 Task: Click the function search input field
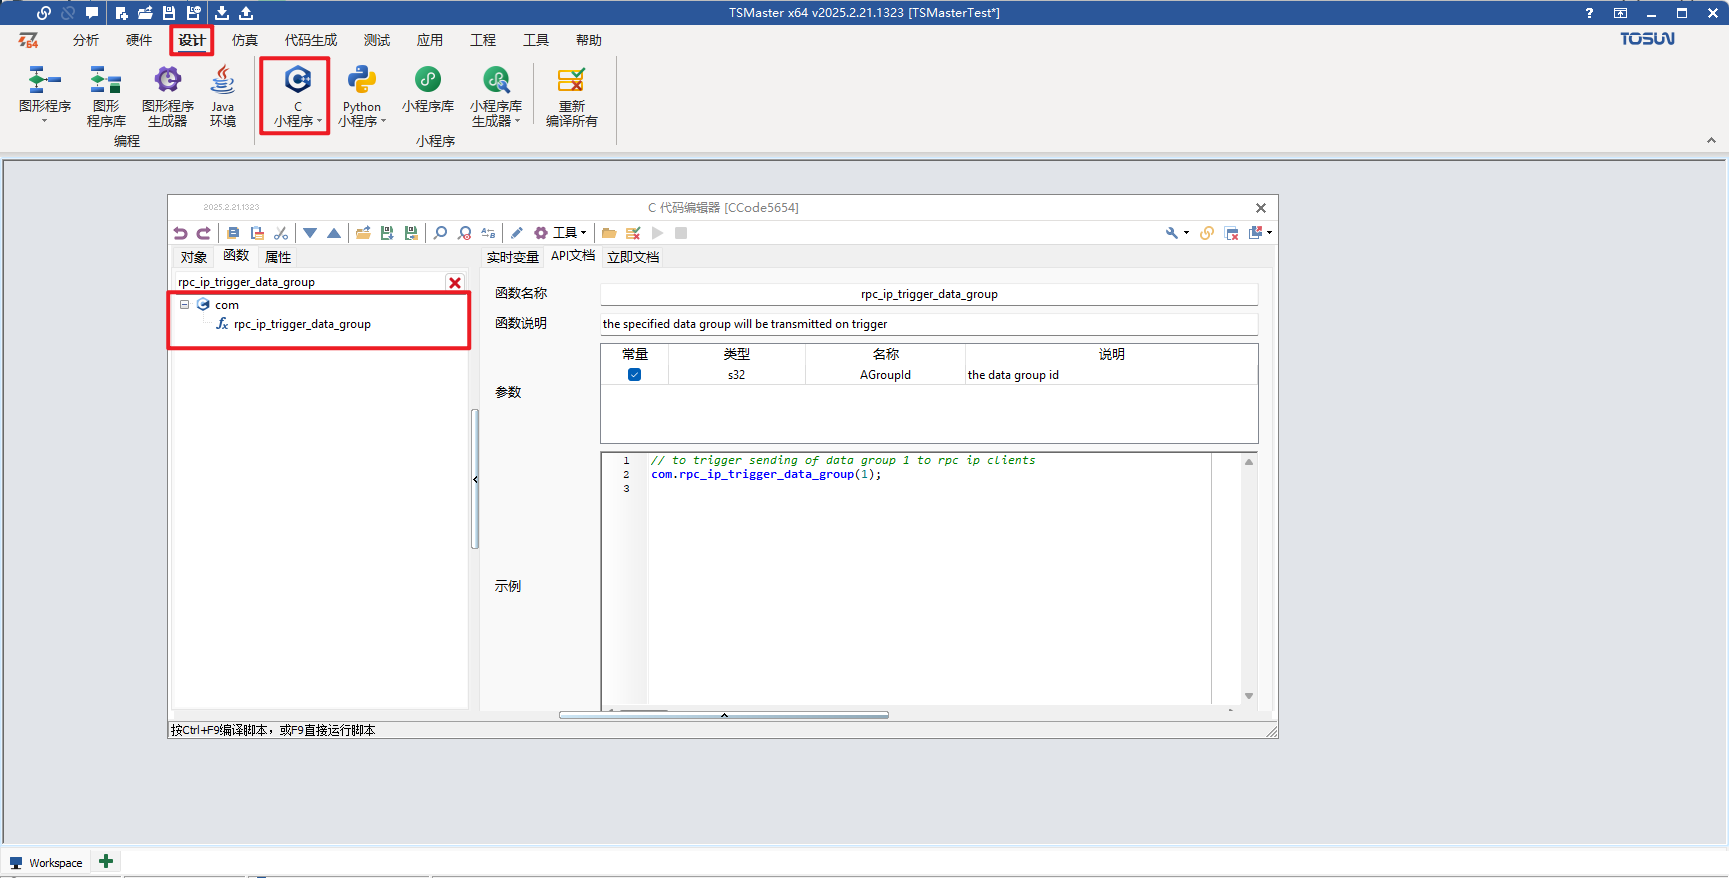click(309, 282)
